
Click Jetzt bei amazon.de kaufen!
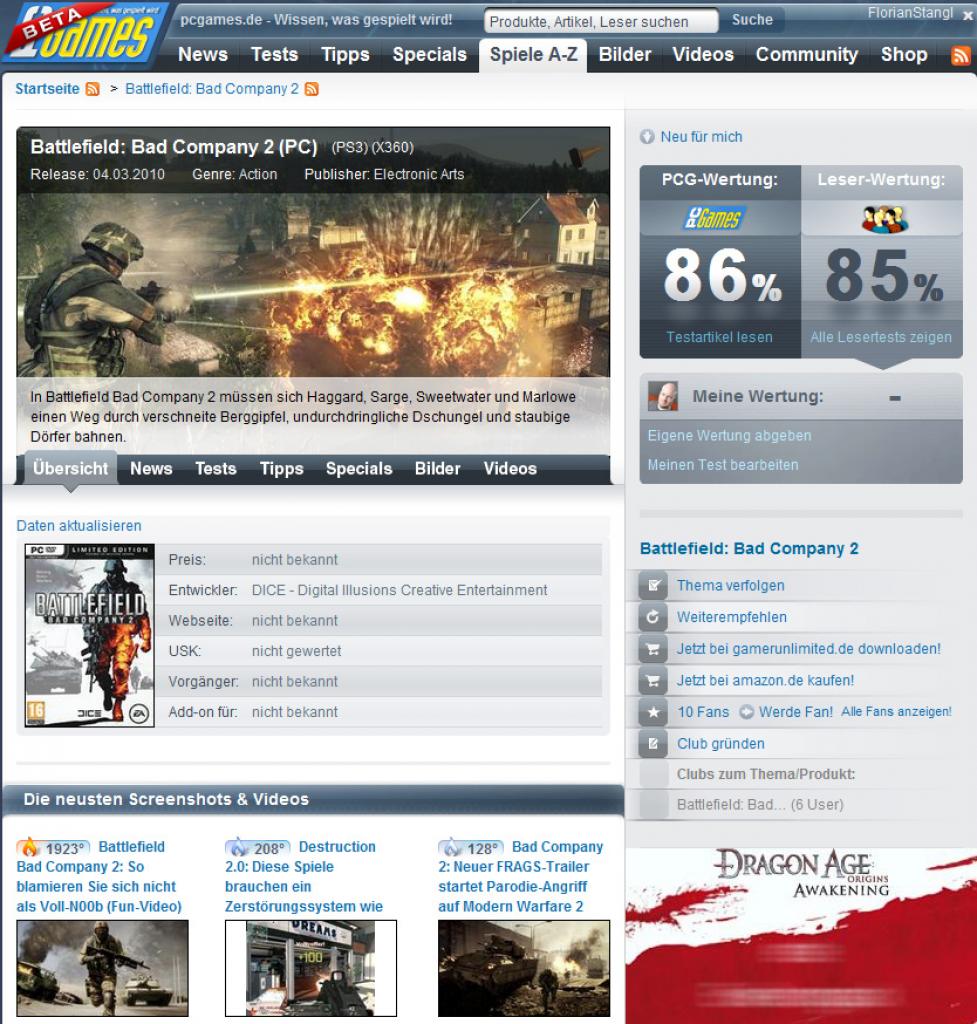tap(765, 680)
